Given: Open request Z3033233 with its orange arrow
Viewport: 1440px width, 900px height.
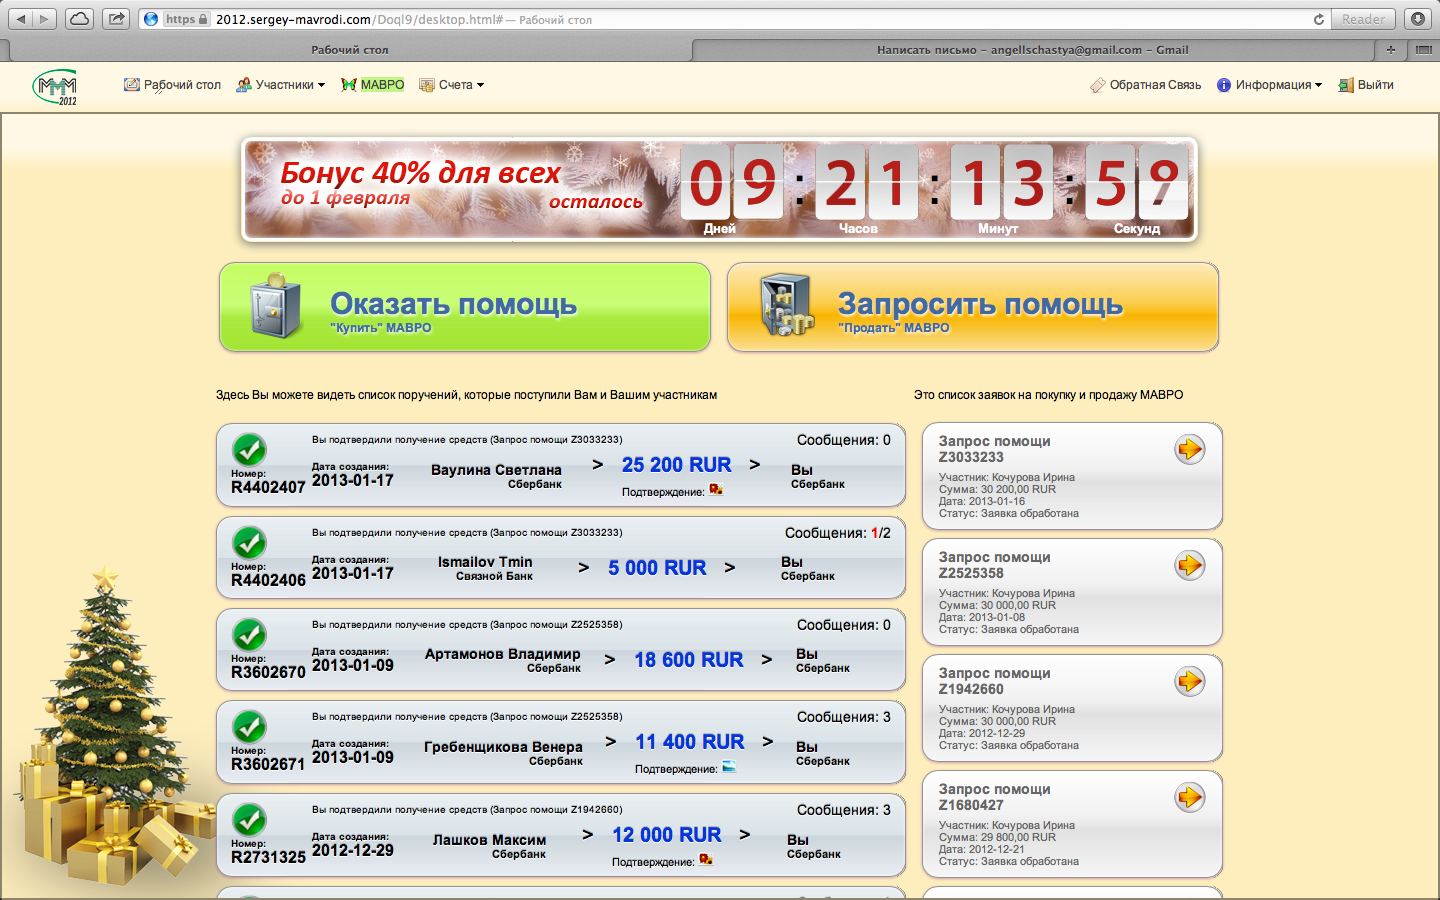Looking at the screenshot, I should pos(1189,450).
